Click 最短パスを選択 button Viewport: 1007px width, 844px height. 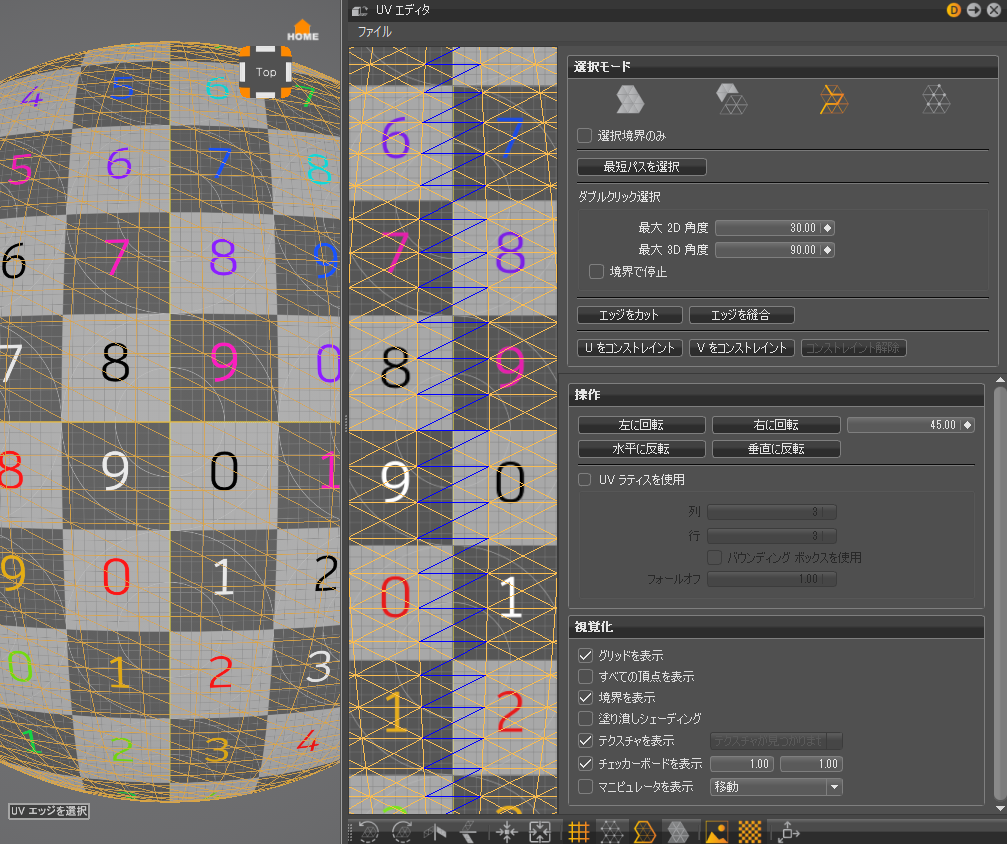coord(642,167)
